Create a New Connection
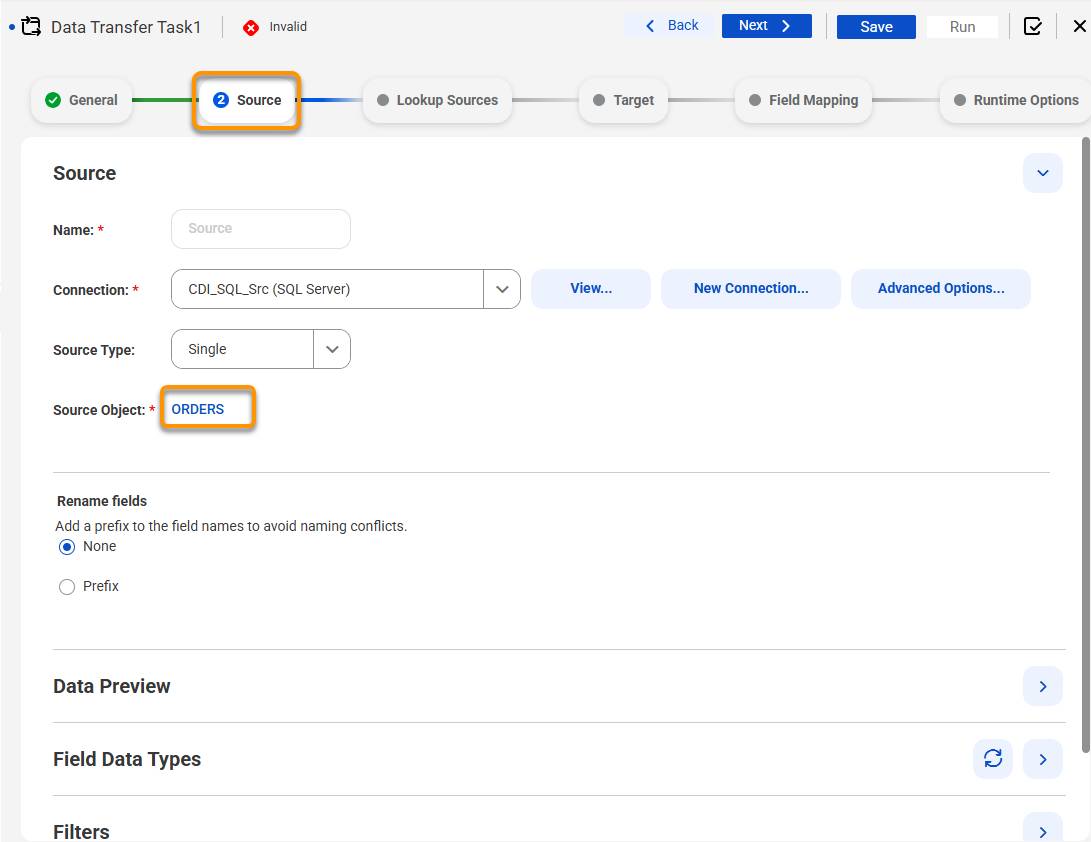Screen dimensions: 1091x842 (x=751, y=288)
